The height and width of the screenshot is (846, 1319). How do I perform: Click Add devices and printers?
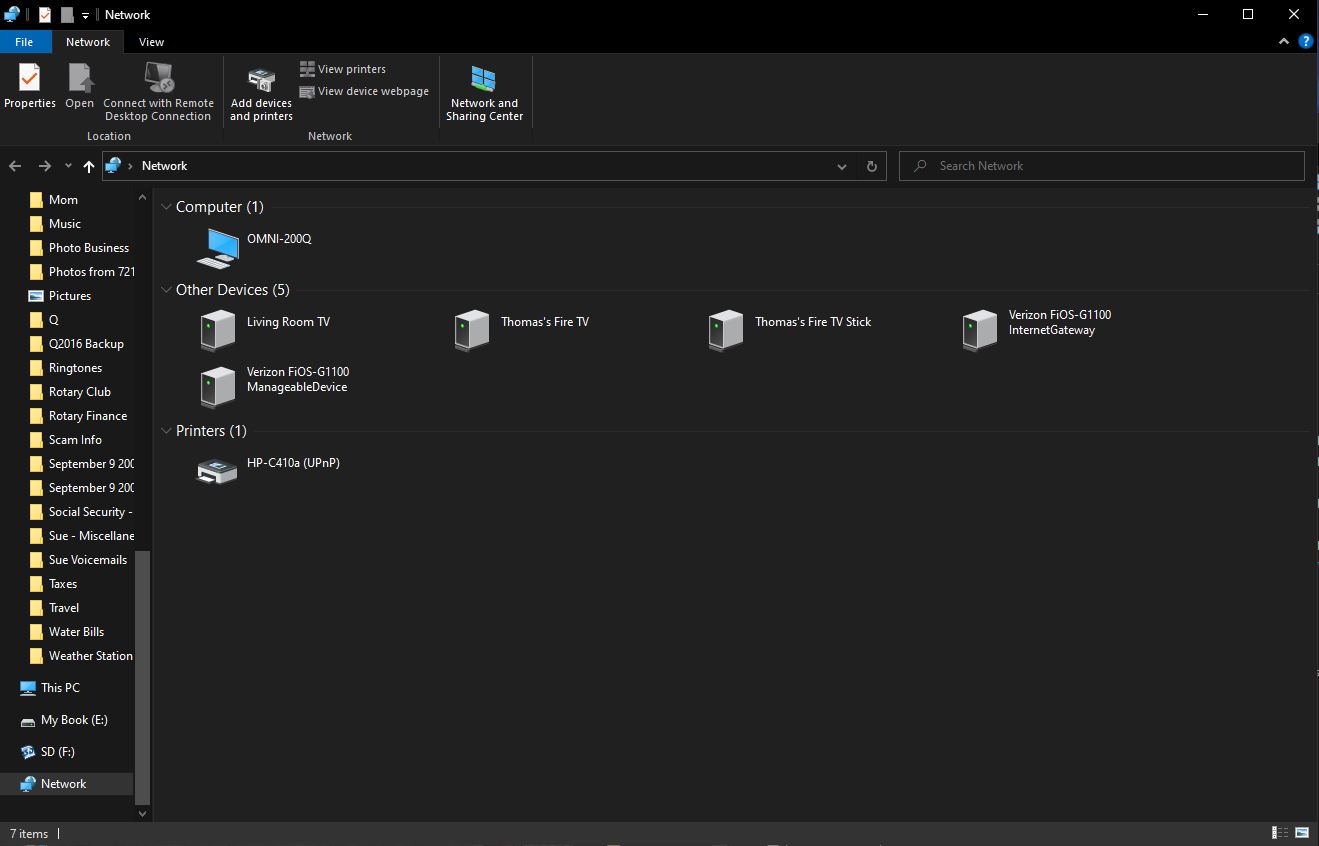click(x=261, y=94)
